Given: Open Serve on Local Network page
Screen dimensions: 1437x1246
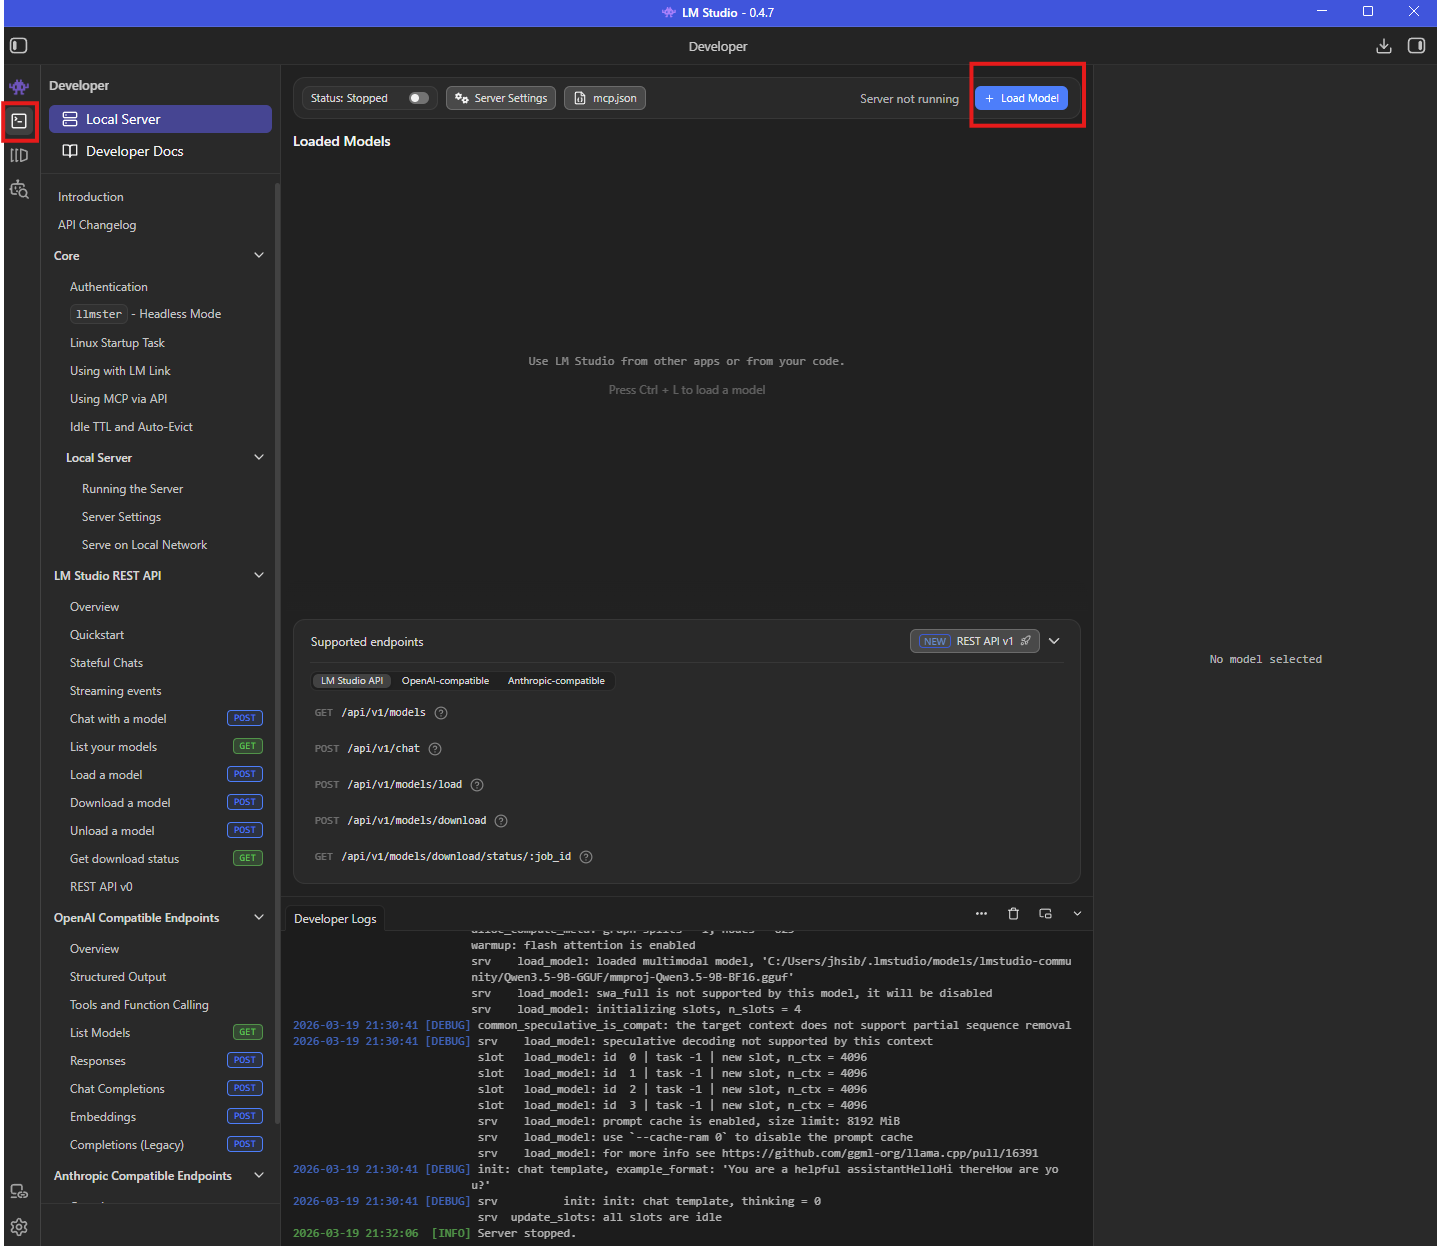Looking at the screenshot, I should [x=145, y=545].
